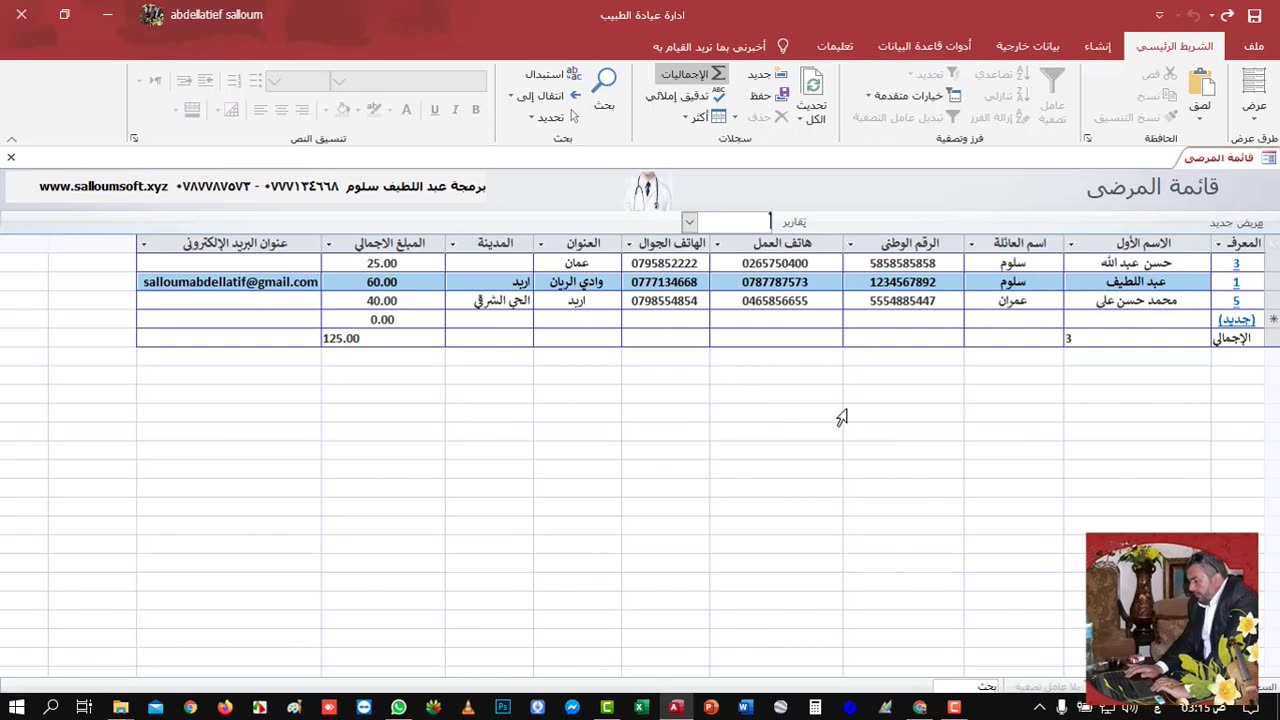Click the Ascending sort (تصاعدي) icon
The image size is (1280, 720).
coord(1023,74)
